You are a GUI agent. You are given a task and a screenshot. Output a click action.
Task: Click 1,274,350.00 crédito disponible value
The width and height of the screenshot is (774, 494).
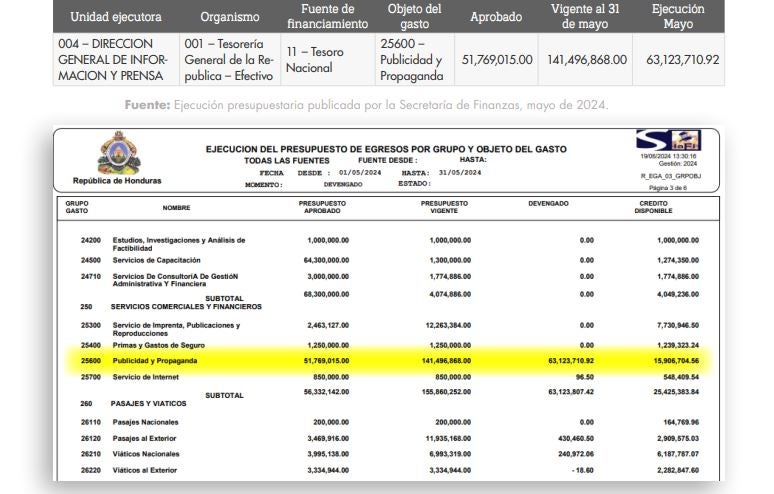point(678,260)
